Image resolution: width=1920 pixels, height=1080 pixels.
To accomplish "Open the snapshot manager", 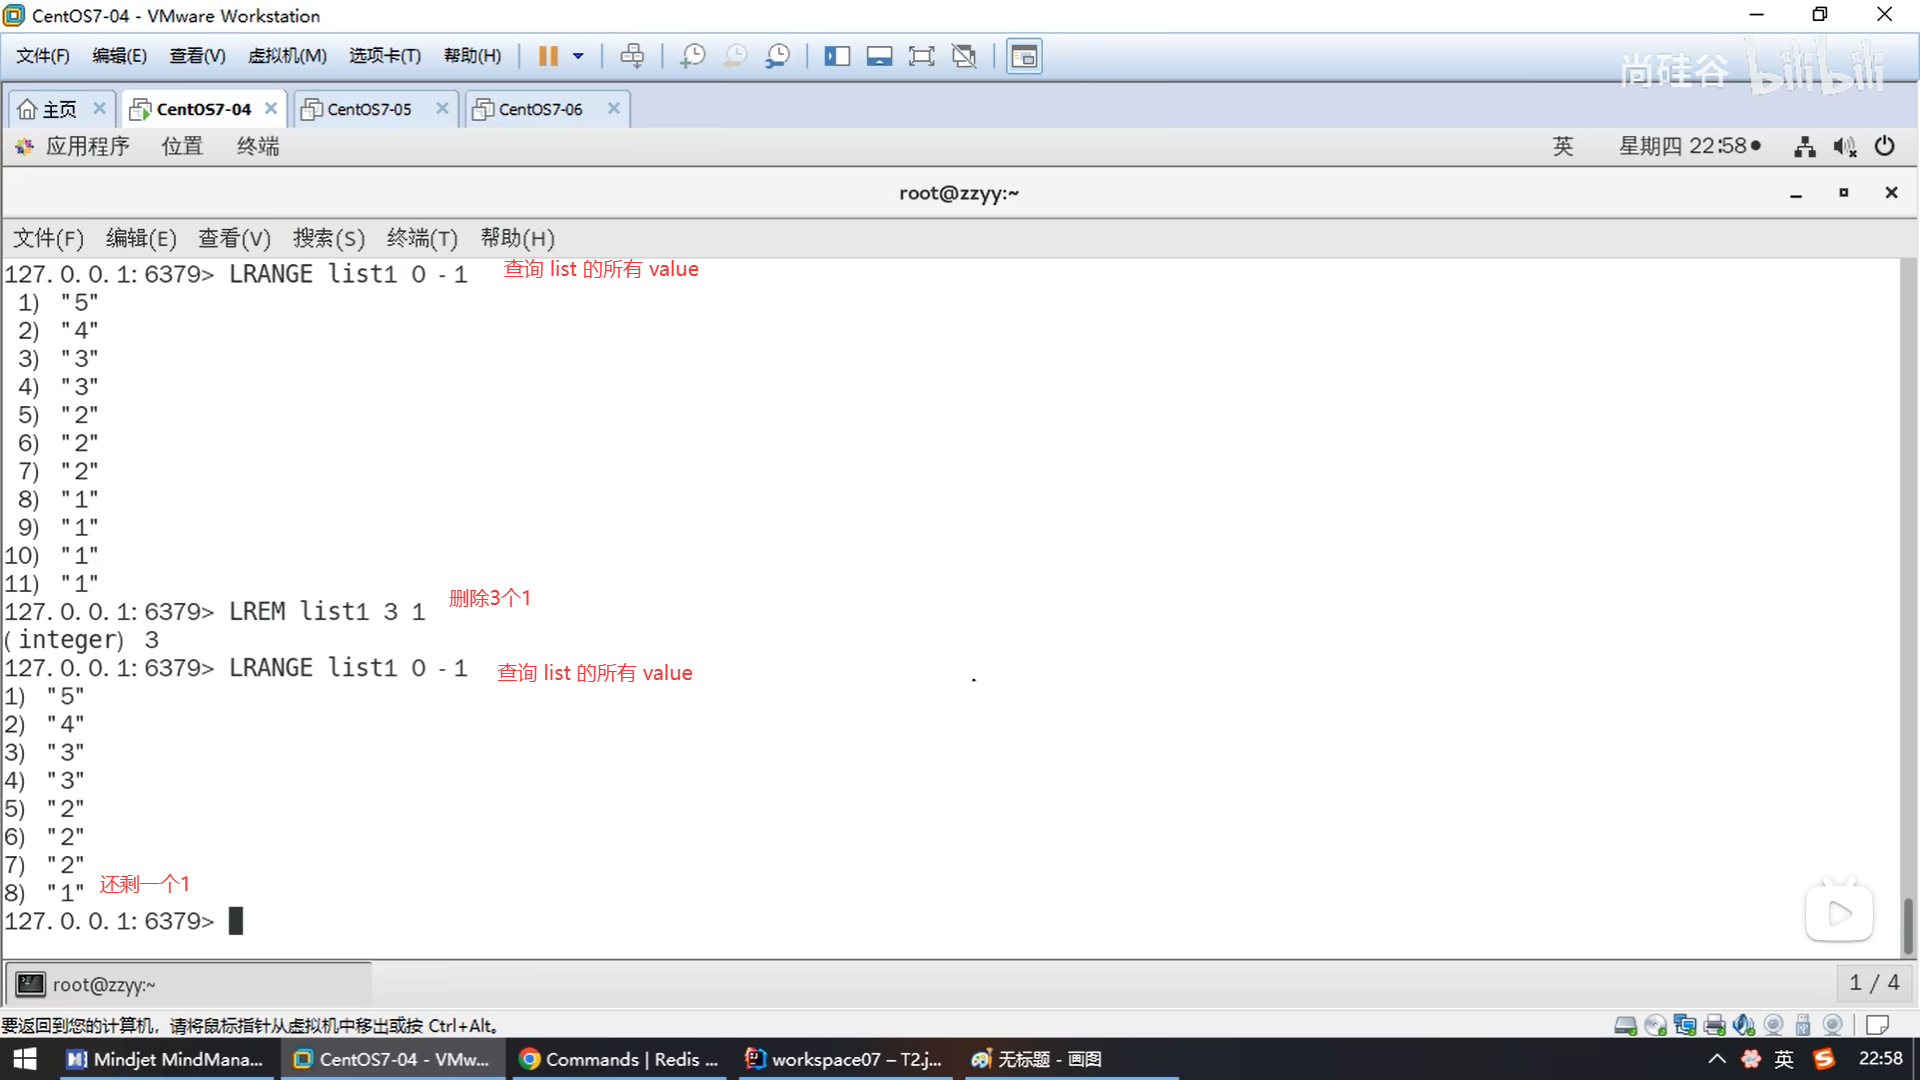I will pyautogui.click(x=778, y=56).
